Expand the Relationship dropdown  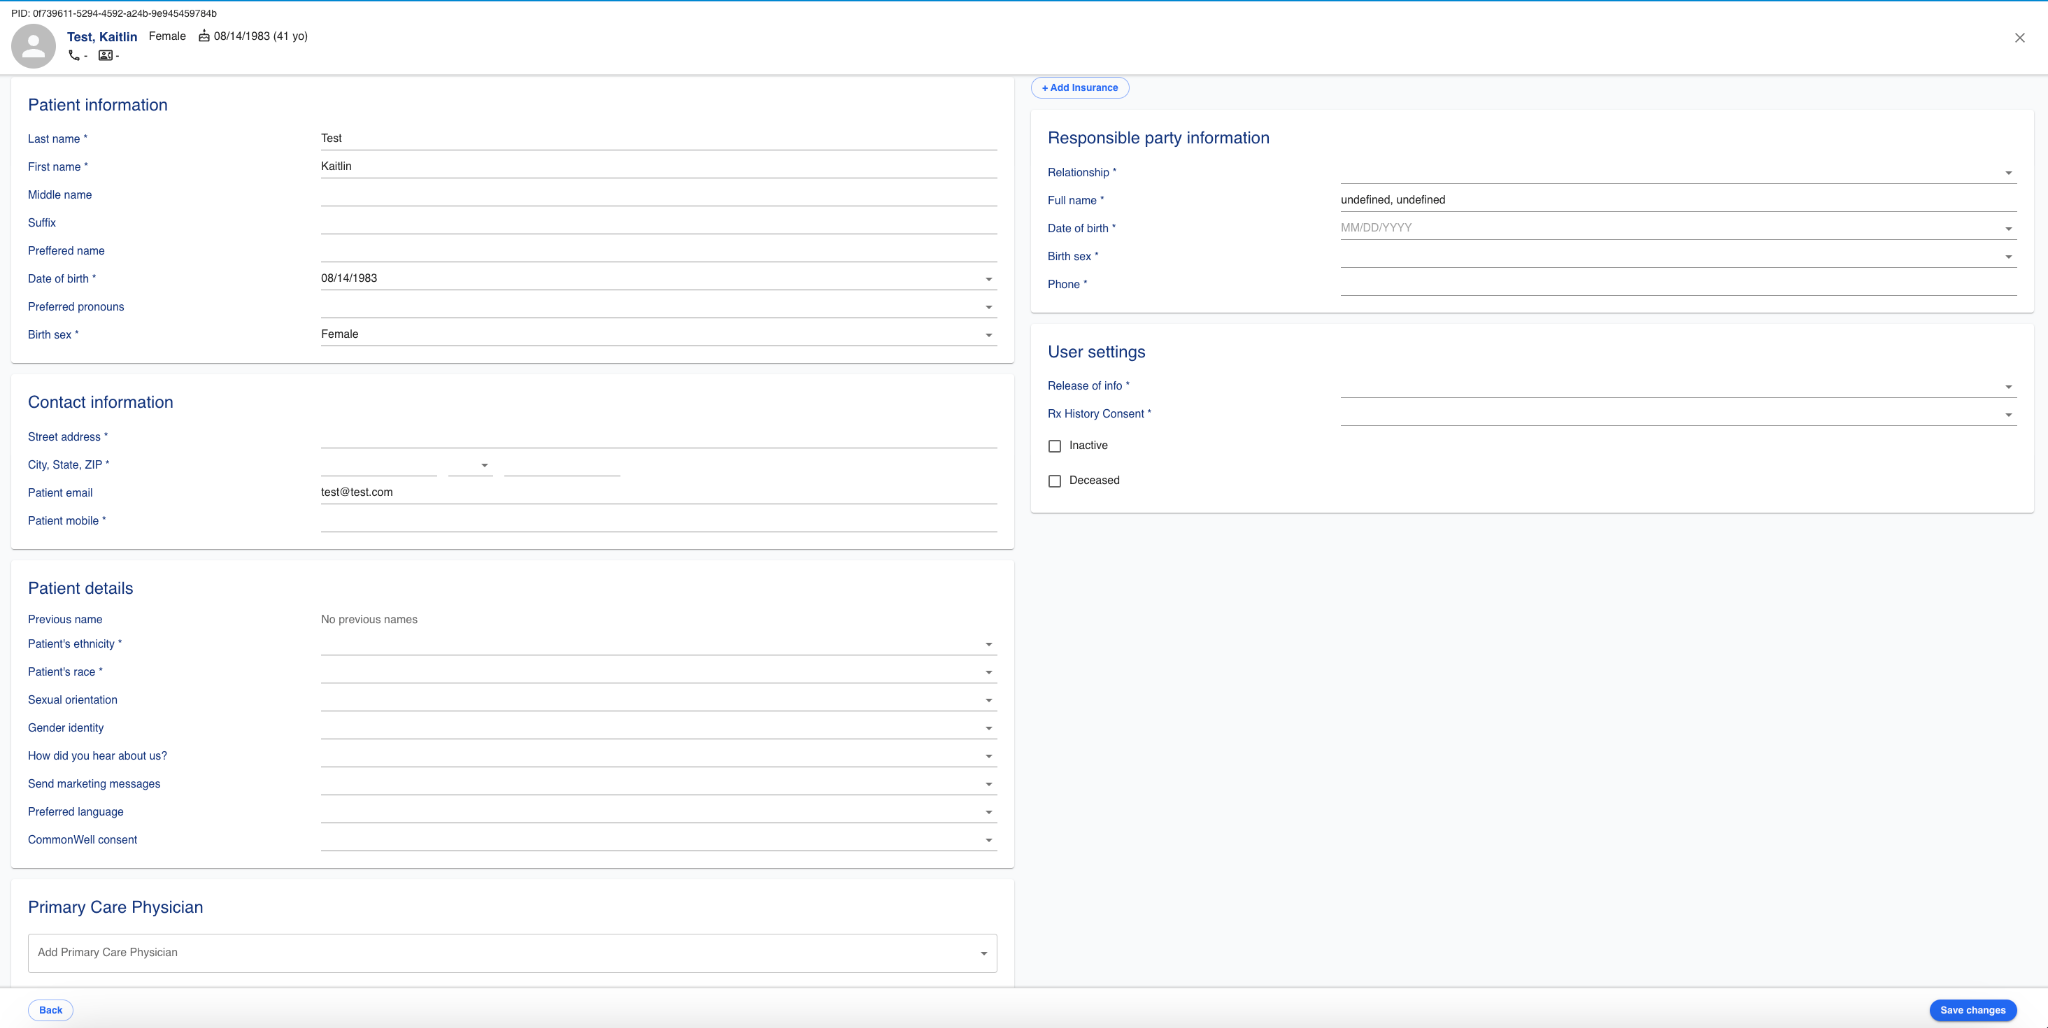(x=2008, y=173)
